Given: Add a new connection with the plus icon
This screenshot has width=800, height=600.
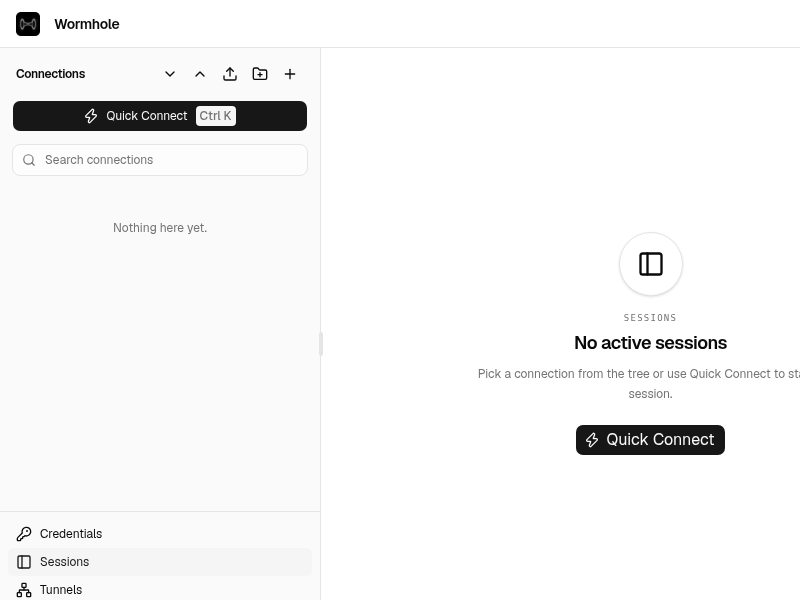Looking at the screenshot, I should (x=290, y=74).
